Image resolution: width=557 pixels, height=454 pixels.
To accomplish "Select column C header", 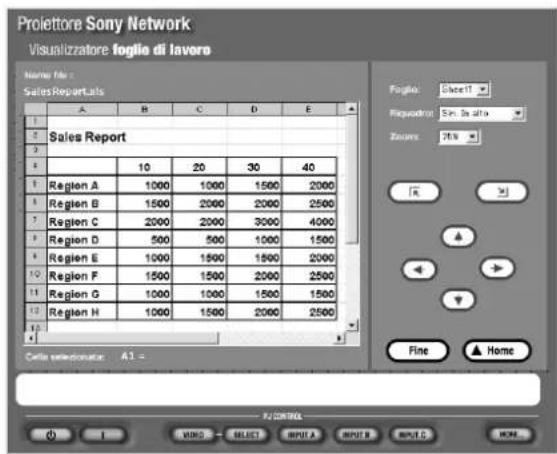I will (199, 109).
